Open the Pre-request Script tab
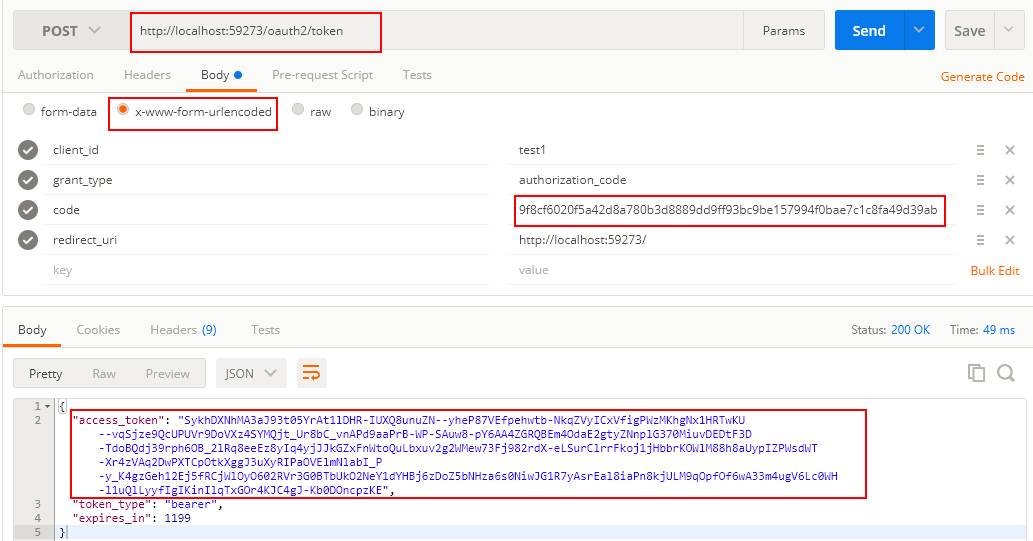Image resolution: width=1033 pixels, height=541 pixels. click(322, 74)
